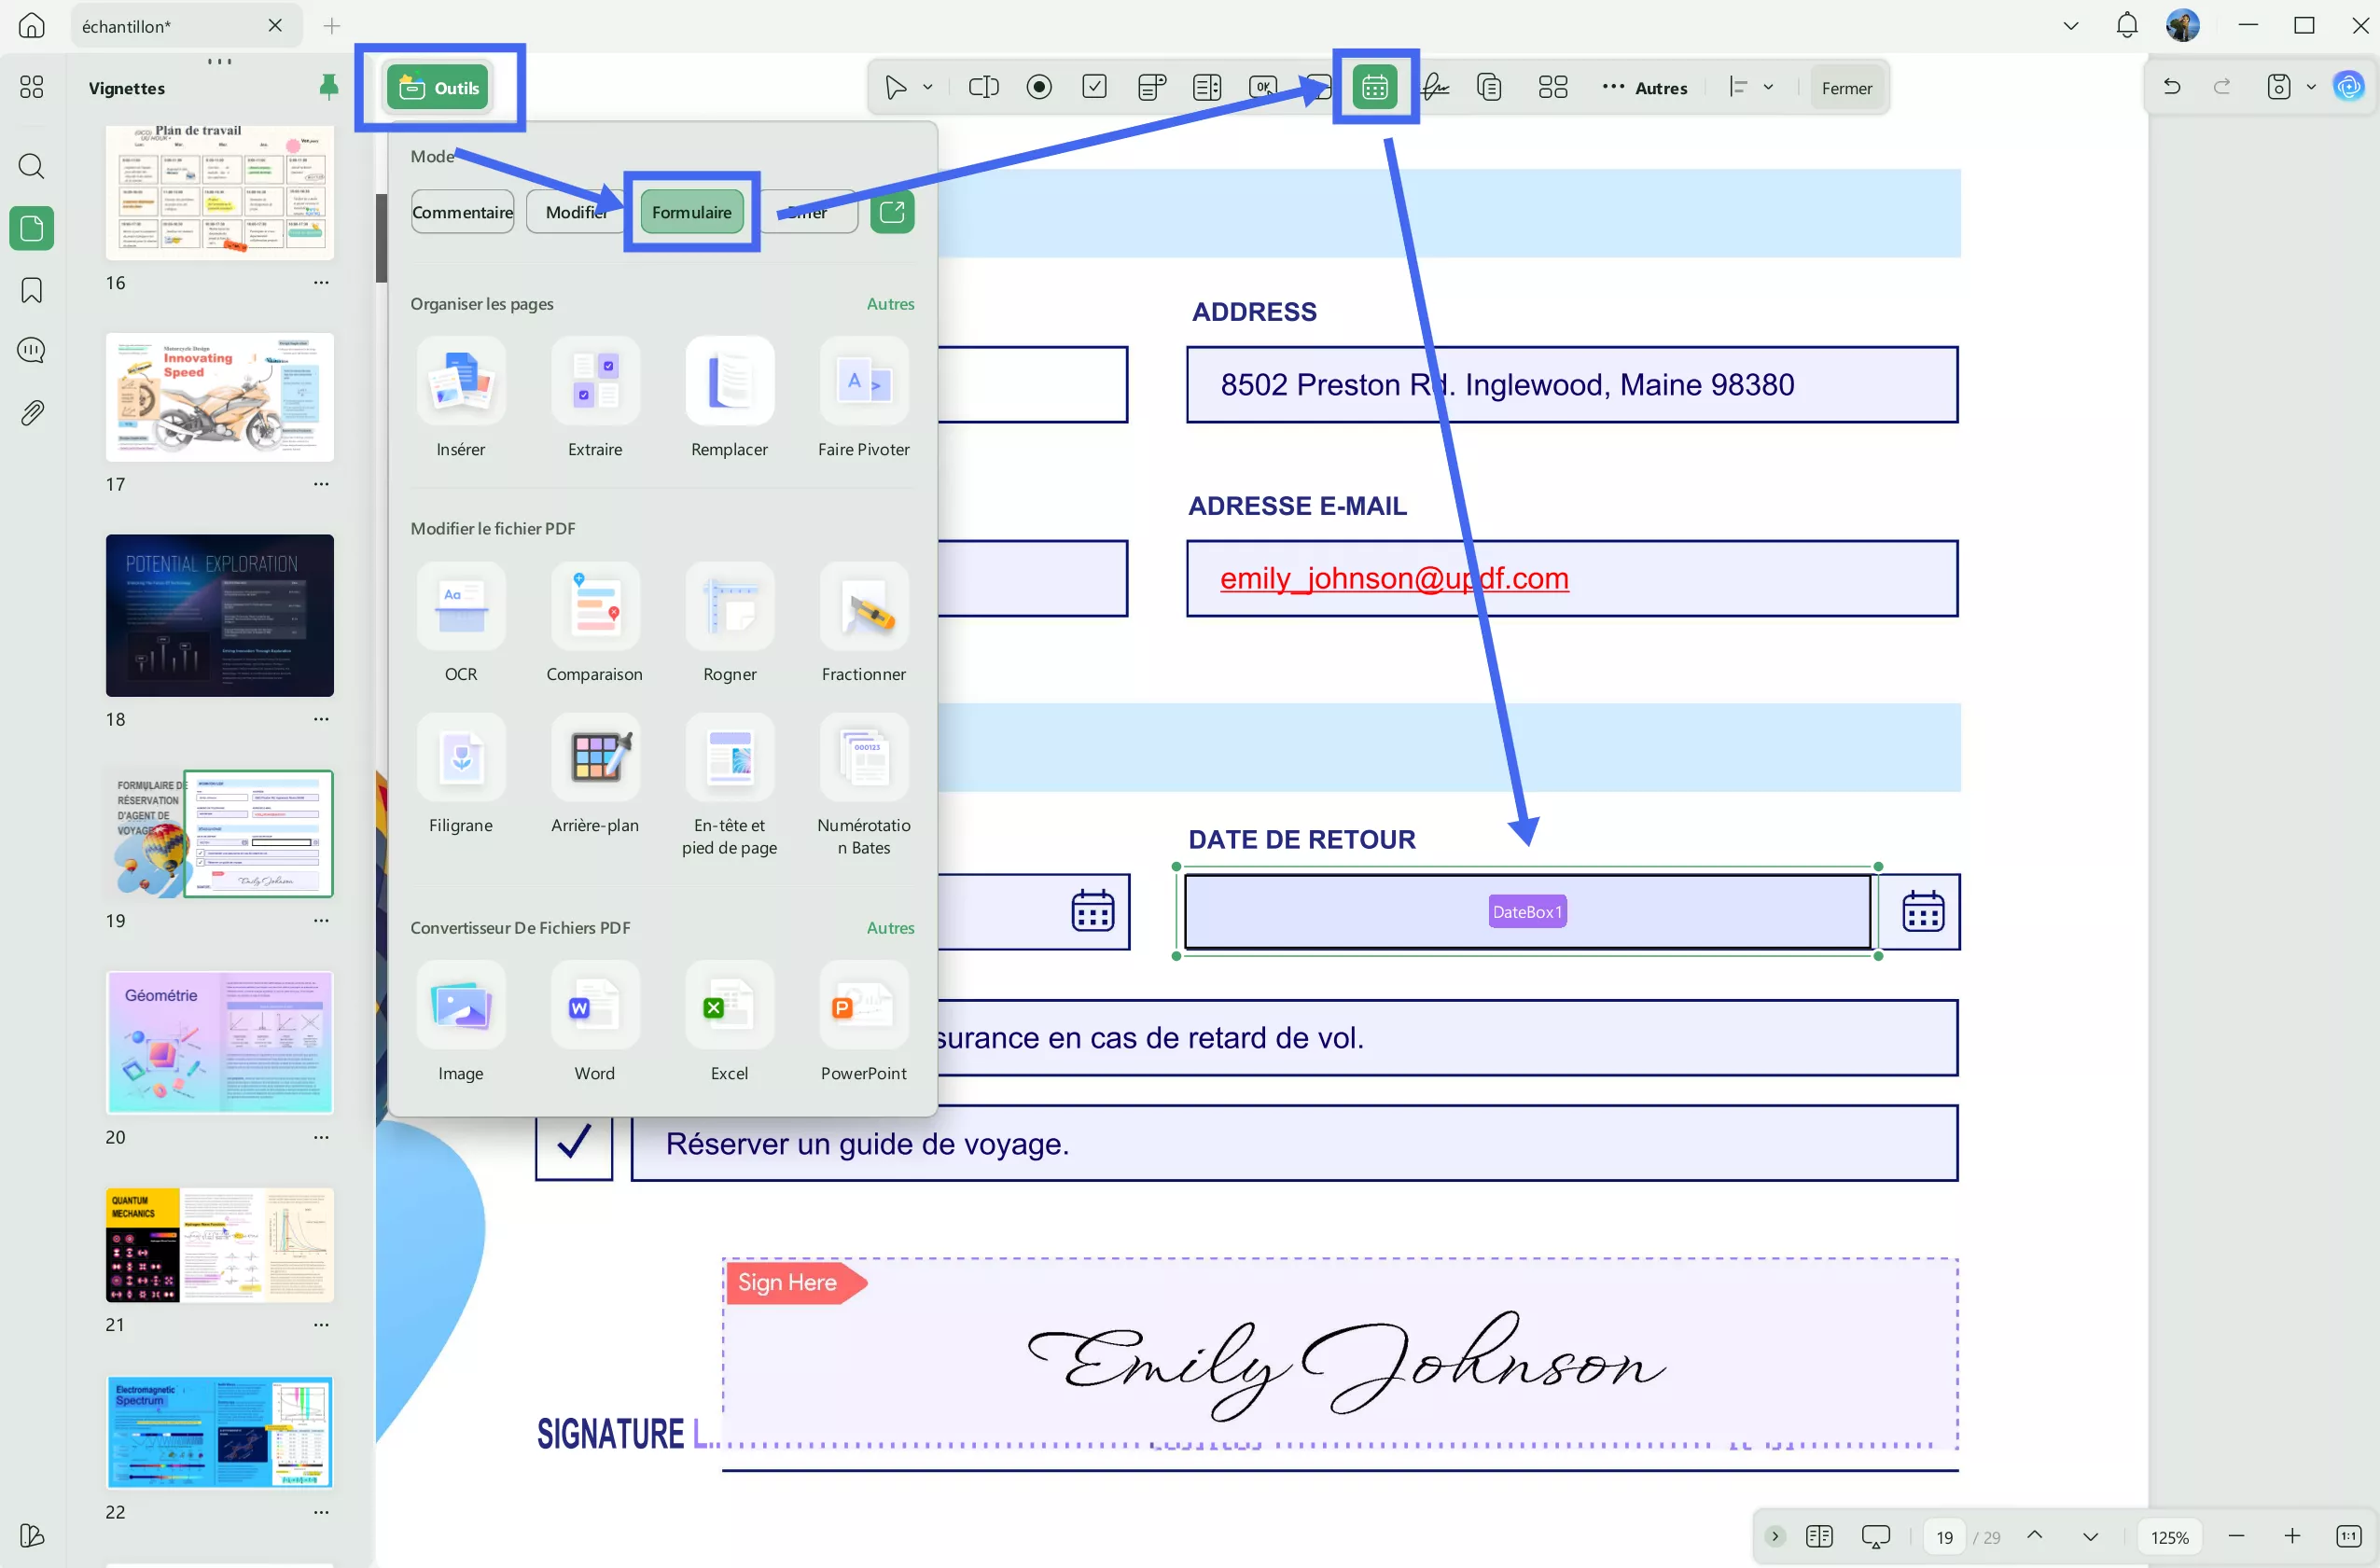Select the Date field tool

coord(1375,87)
